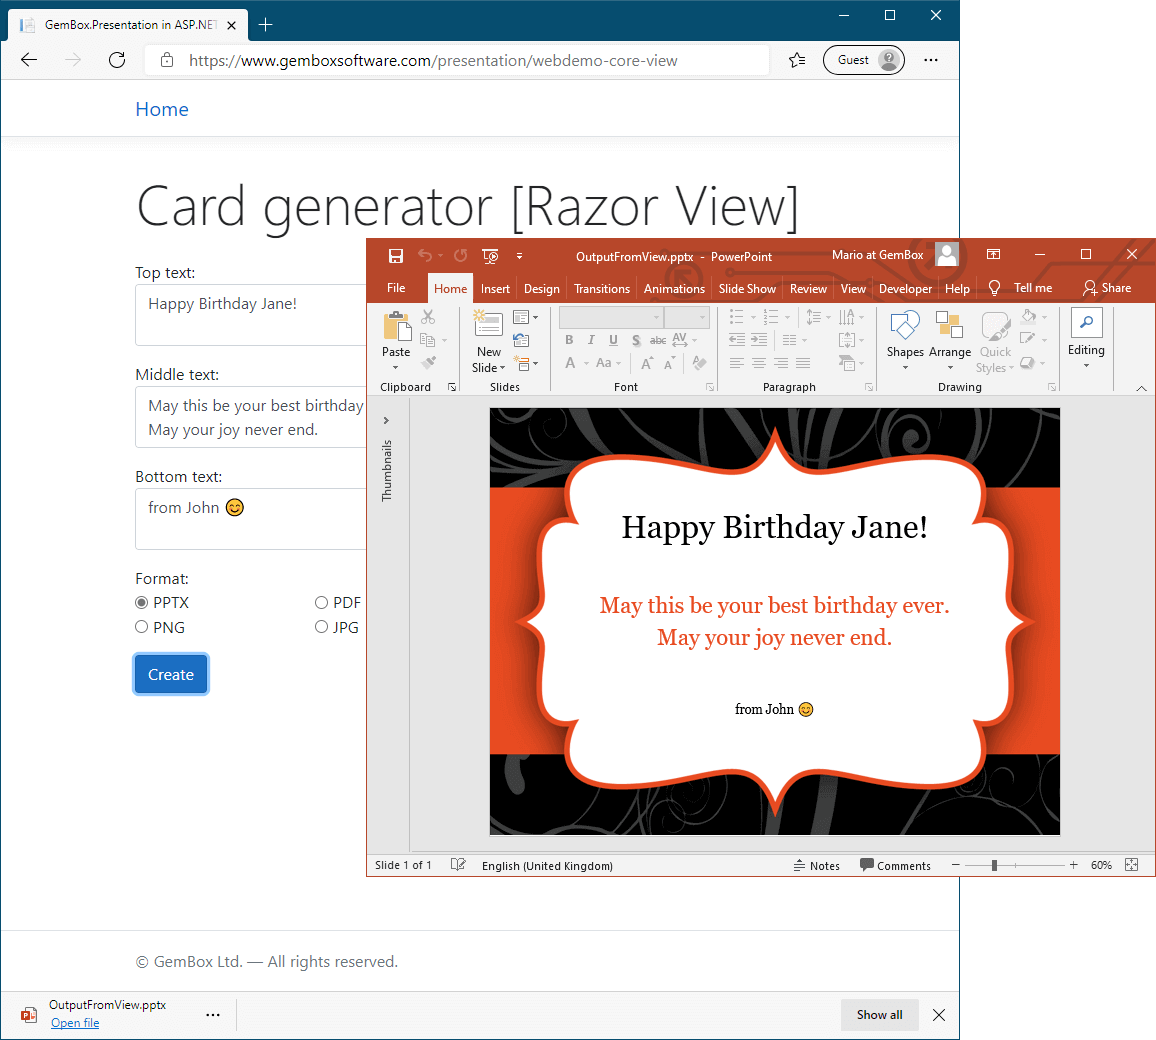
Task: Open Customize Quick Access Toolbar dropdown
Action: click(519, 257)
